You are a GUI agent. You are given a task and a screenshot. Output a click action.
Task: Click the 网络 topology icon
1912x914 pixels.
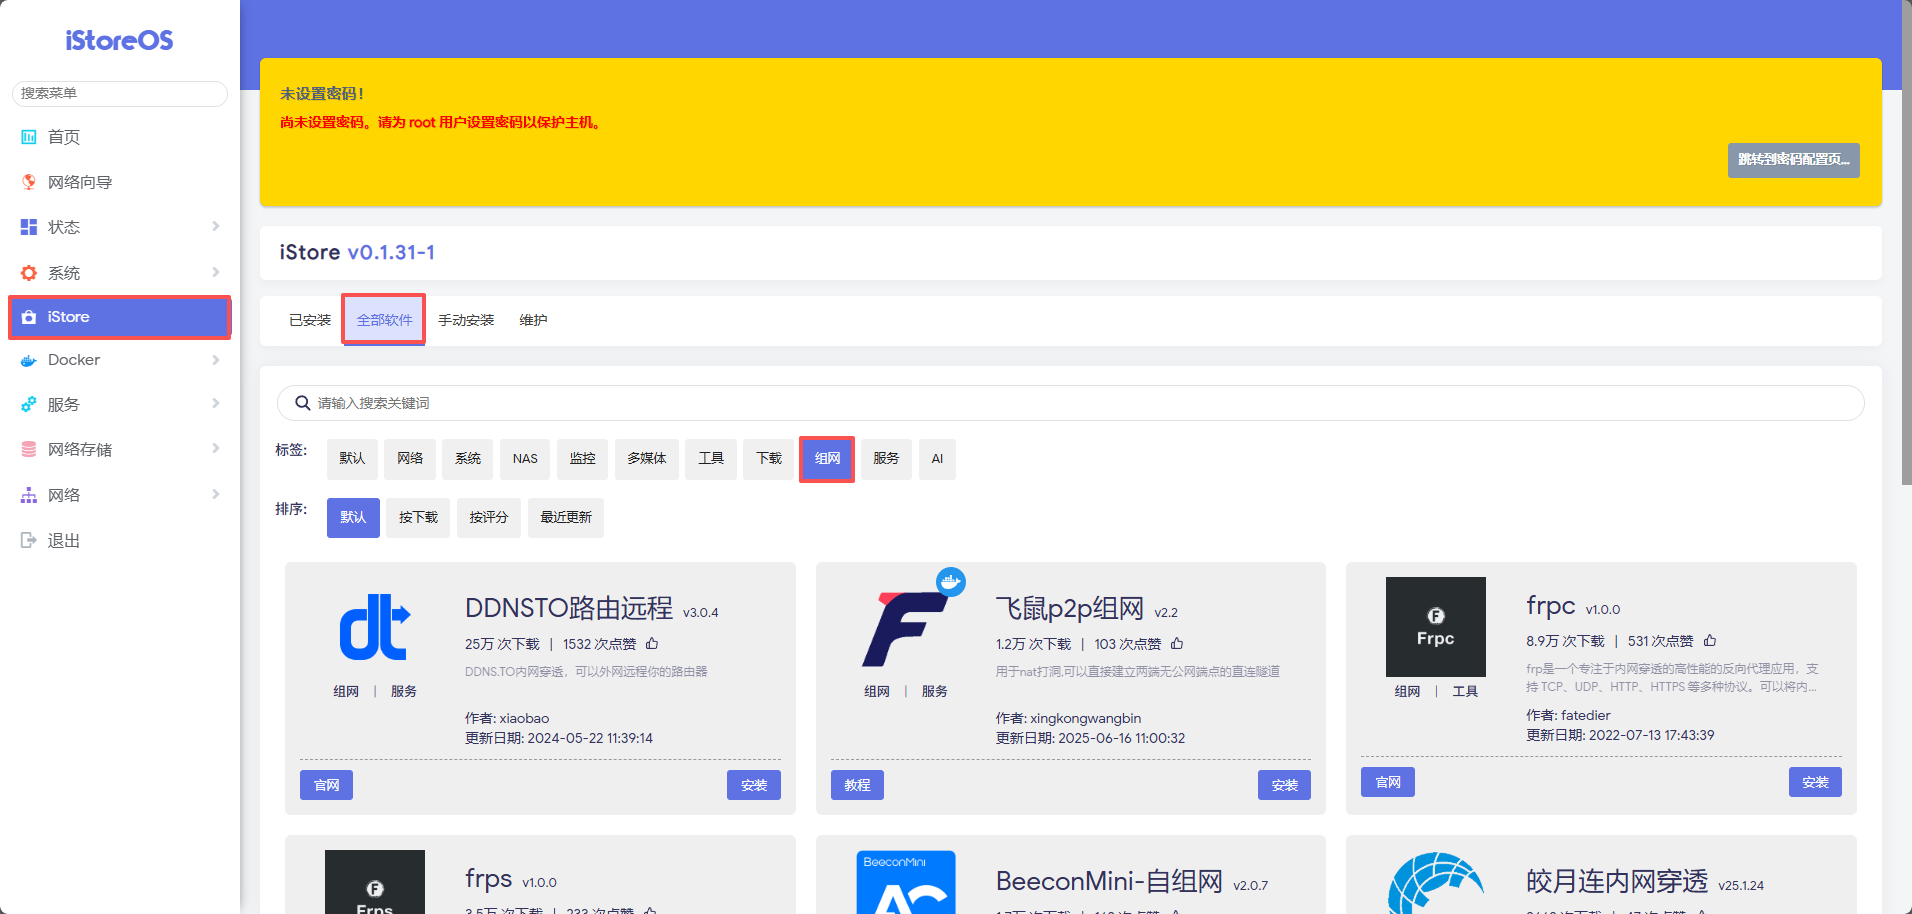tap(29, 495)
